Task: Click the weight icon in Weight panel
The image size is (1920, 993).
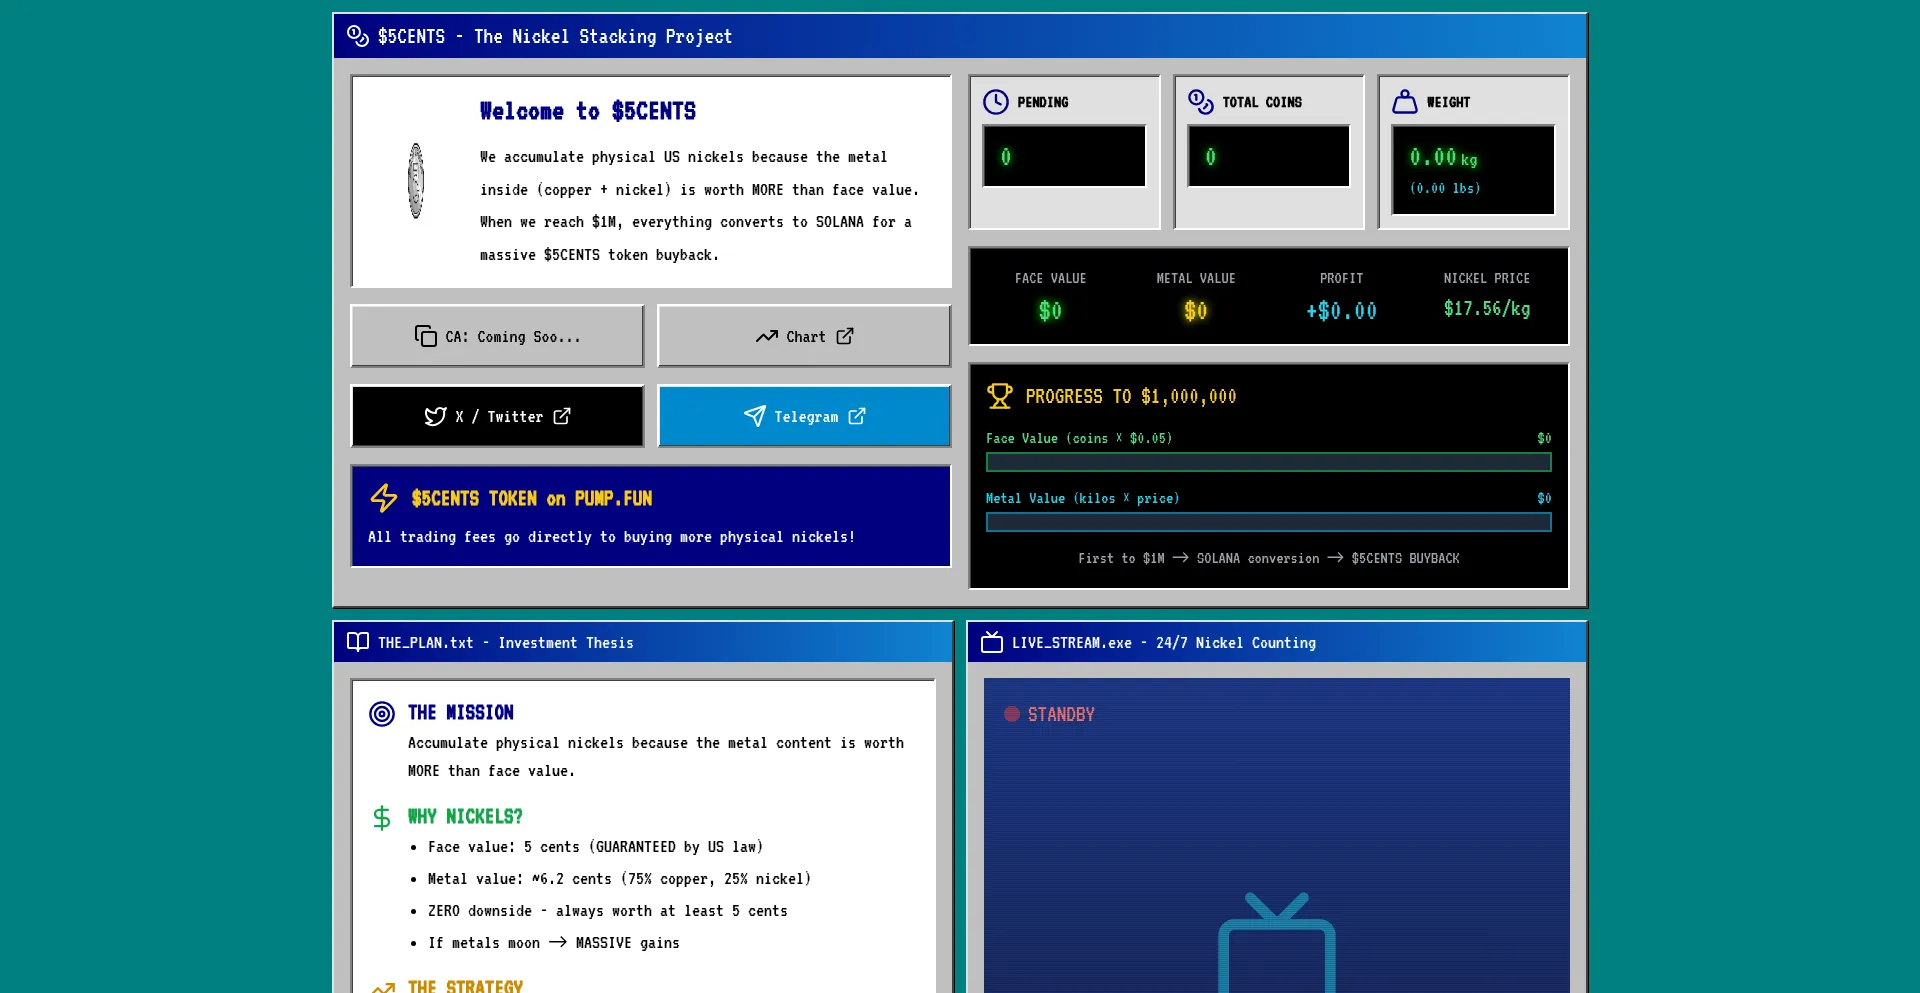Action: (x=1404, y=102)
